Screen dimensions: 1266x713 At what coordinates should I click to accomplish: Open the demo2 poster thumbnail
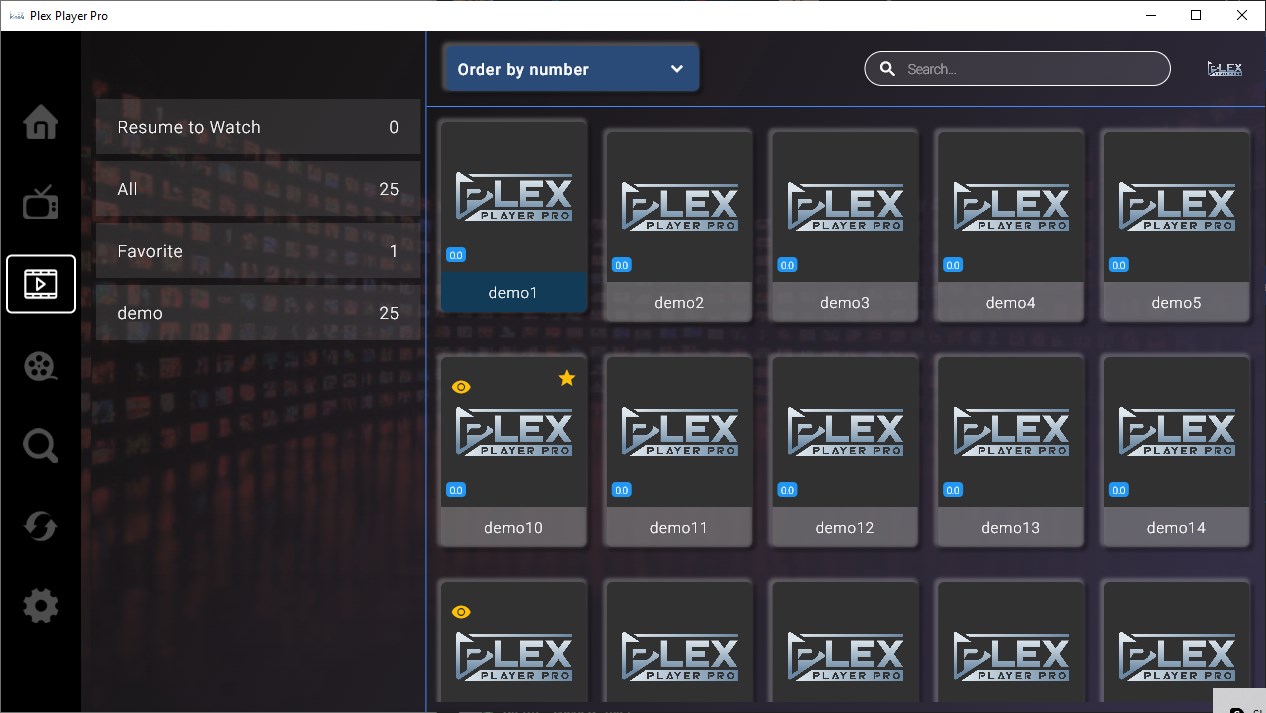tap(679, 207)
